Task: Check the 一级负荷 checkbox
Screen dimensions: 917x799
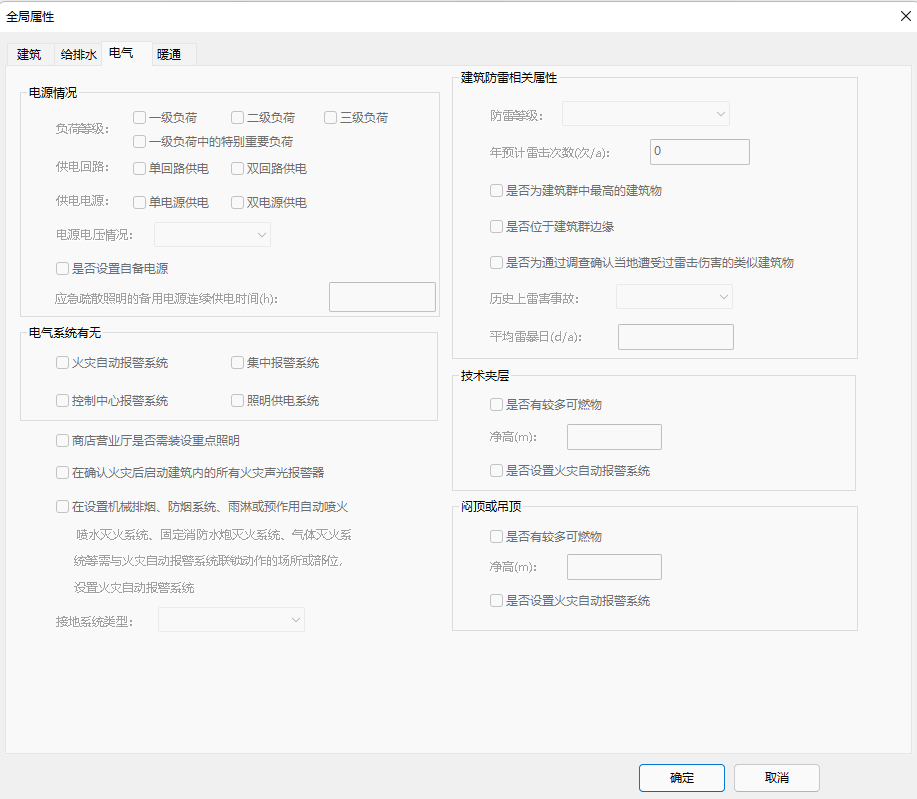Action: 140,118
